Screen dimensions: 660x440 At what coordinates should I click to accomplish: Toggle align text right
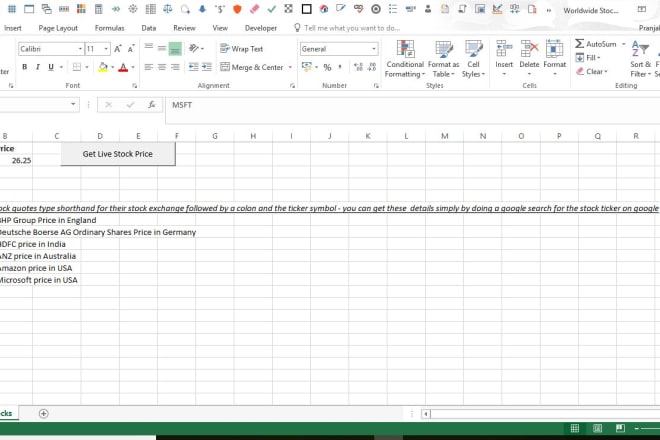click(x=175, y=67)
